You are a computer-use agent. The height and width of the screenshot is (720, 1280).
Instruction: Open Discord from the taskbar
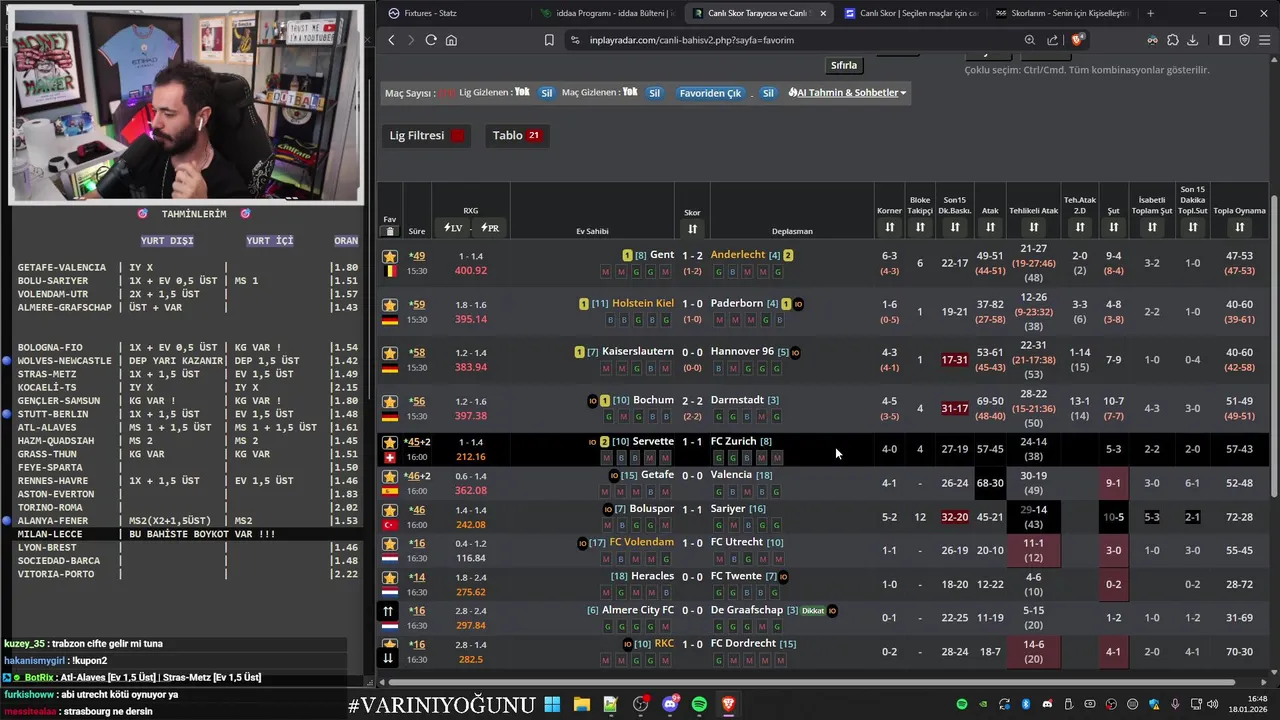click(670, 705)
